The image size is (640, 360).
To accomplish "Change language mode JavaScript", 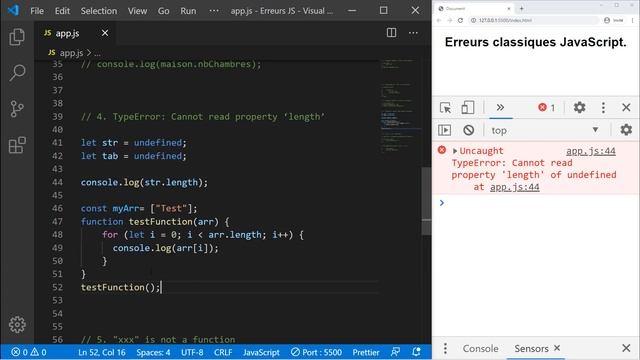I will coord(261,352).
